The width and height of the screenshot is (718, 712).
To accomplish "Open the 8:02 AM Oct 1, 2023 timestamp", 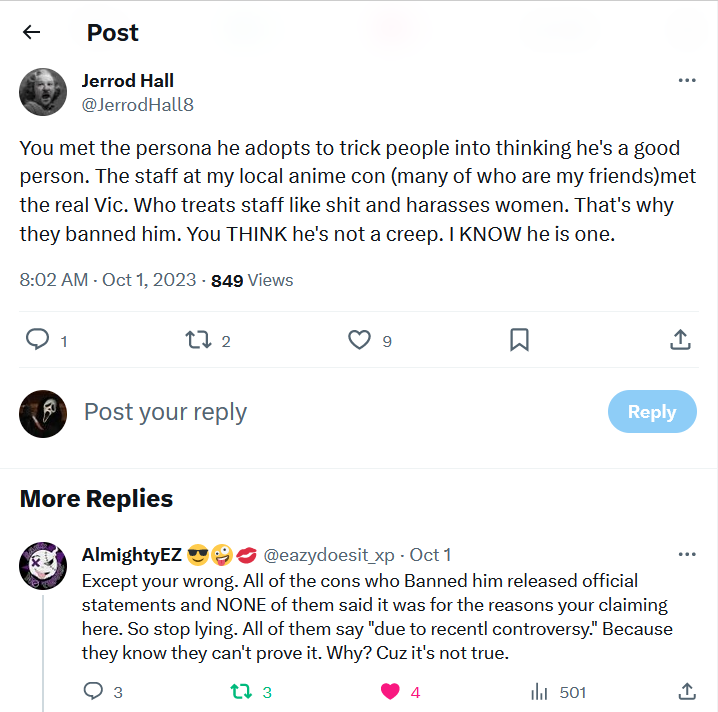I will click(x=108, y=280).
